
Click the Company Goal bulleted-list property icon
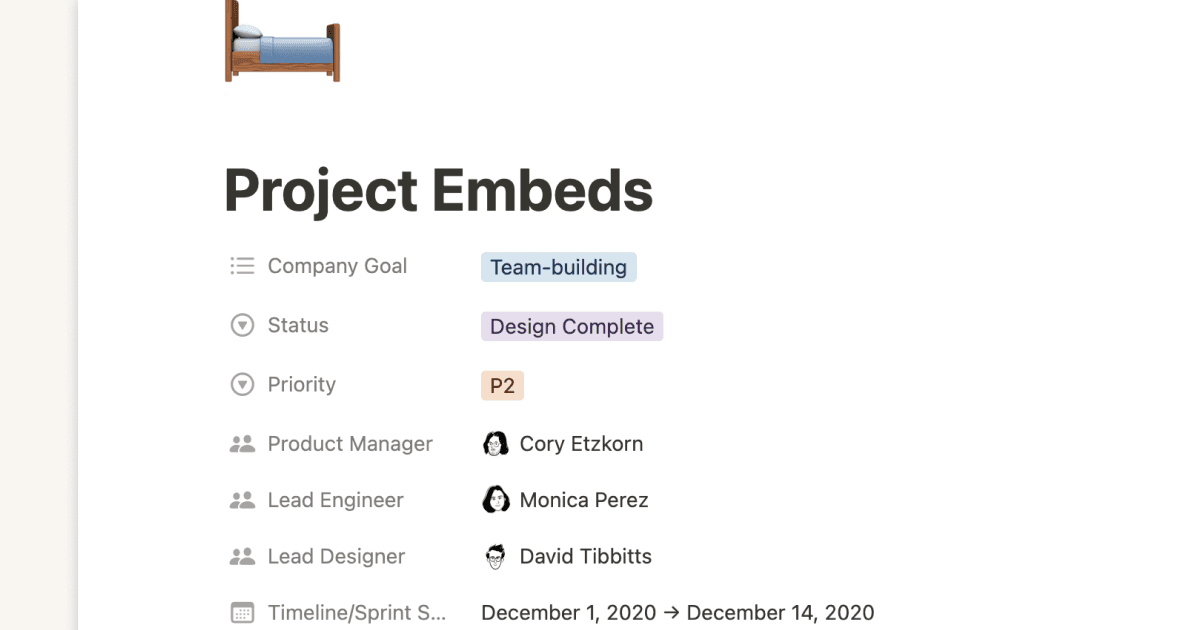[242, 265]
